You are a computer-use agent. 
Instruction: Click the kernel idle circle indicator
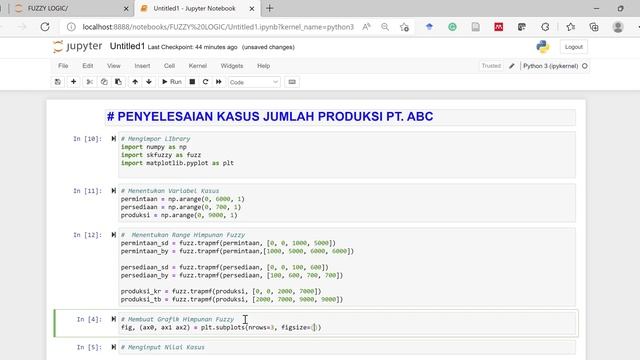(585, 66)
